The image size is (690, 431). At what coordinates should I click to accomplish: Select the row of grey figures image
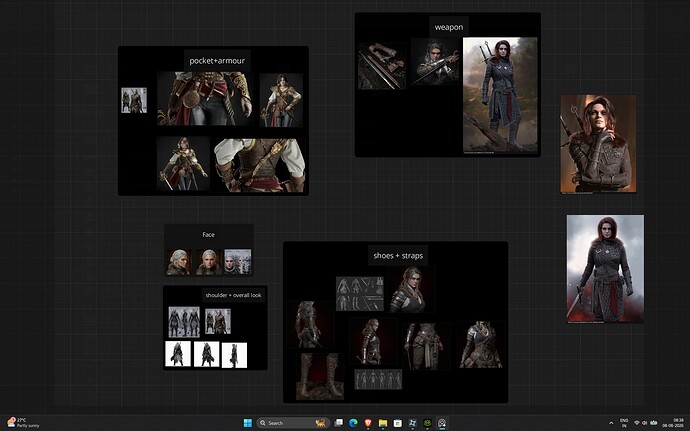click(x=378, y=379)
